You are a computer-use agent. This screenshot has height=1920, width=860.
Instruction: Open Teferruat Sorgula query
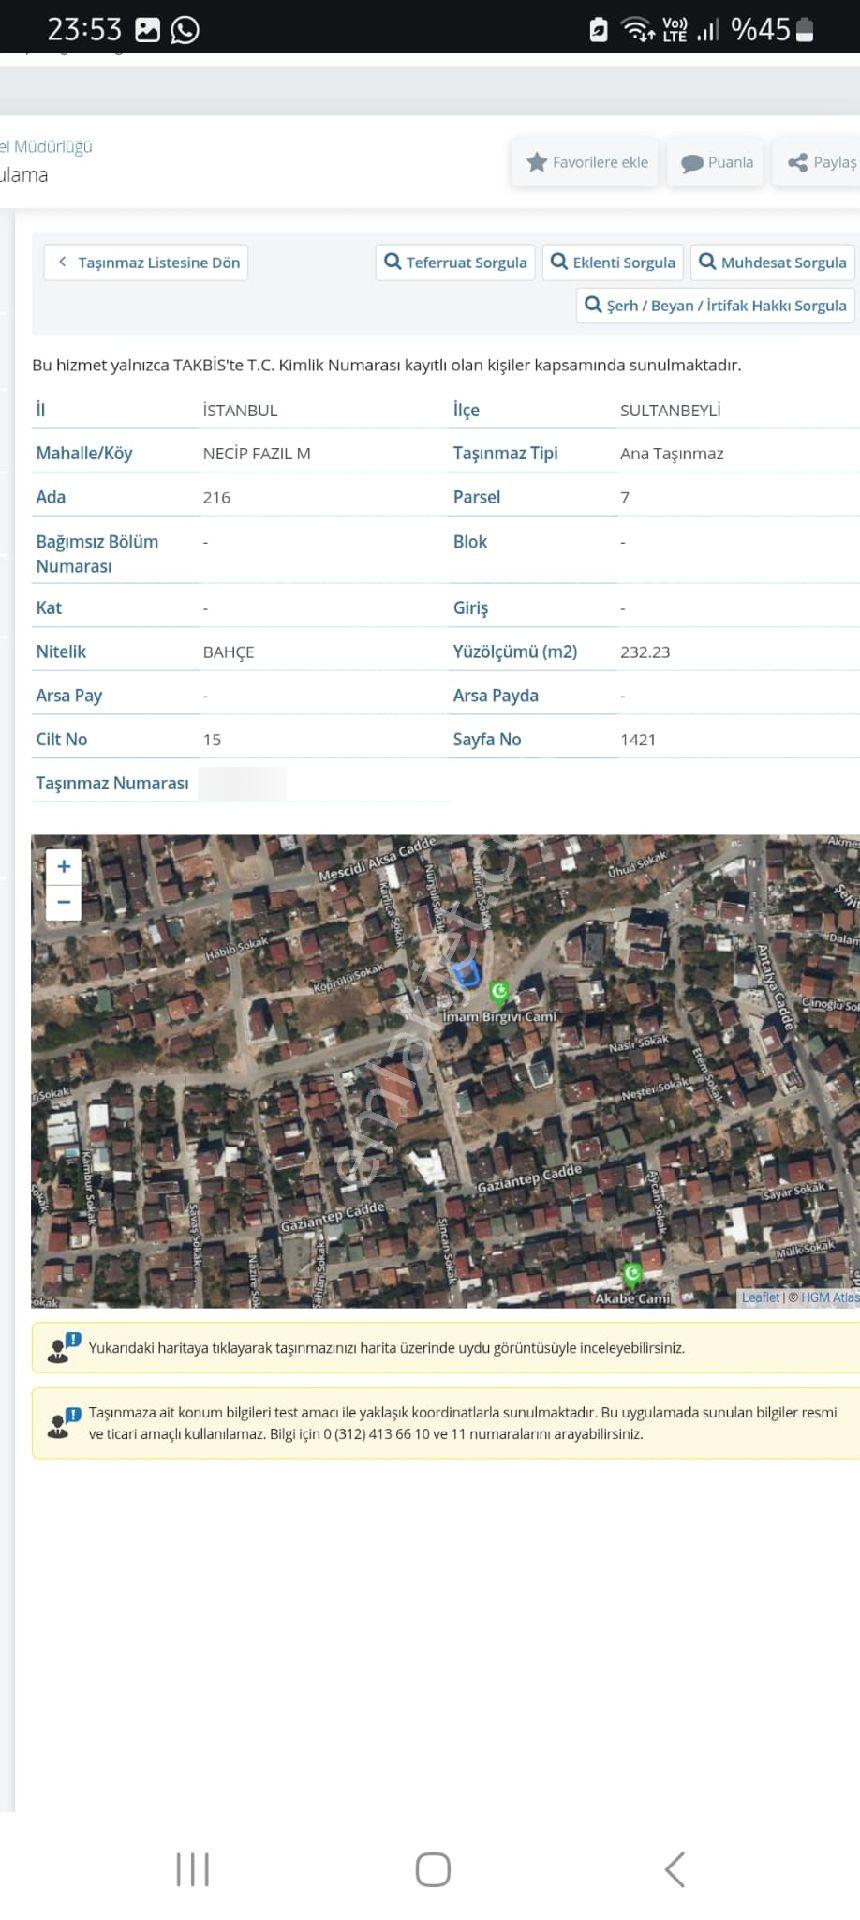coord(456,263)
